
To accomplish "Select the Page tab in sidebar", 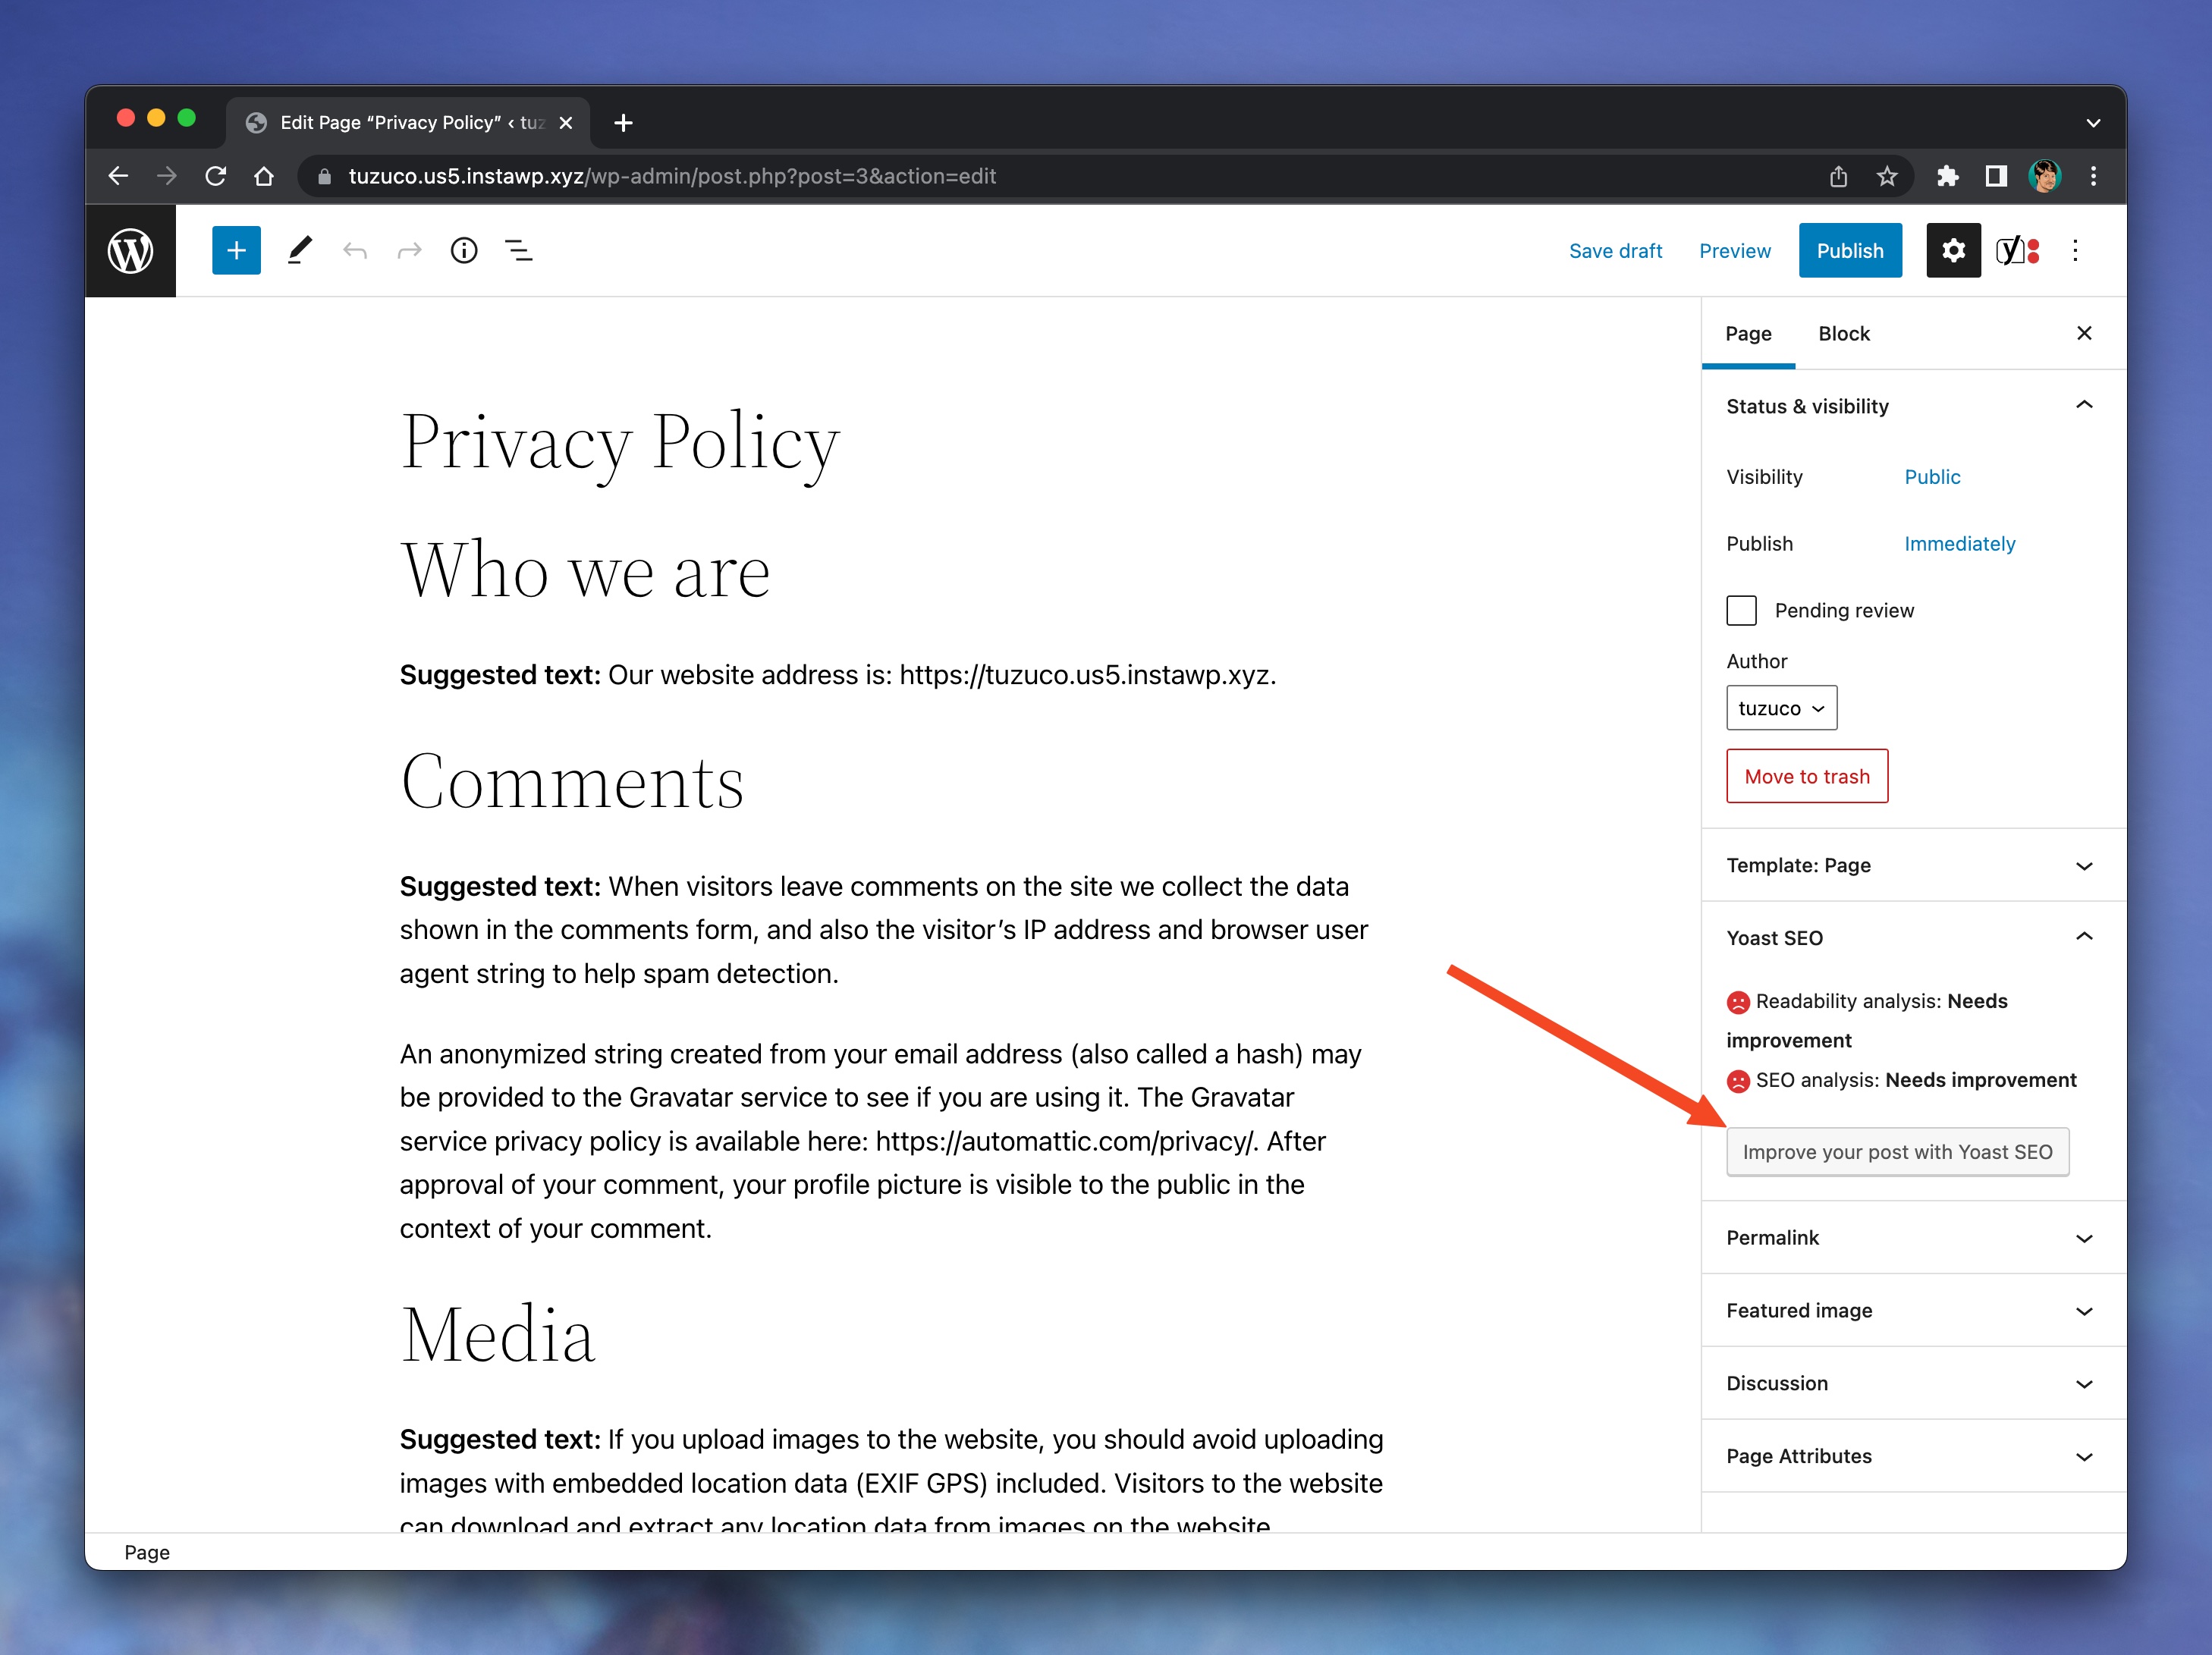I will point(1748,334).
